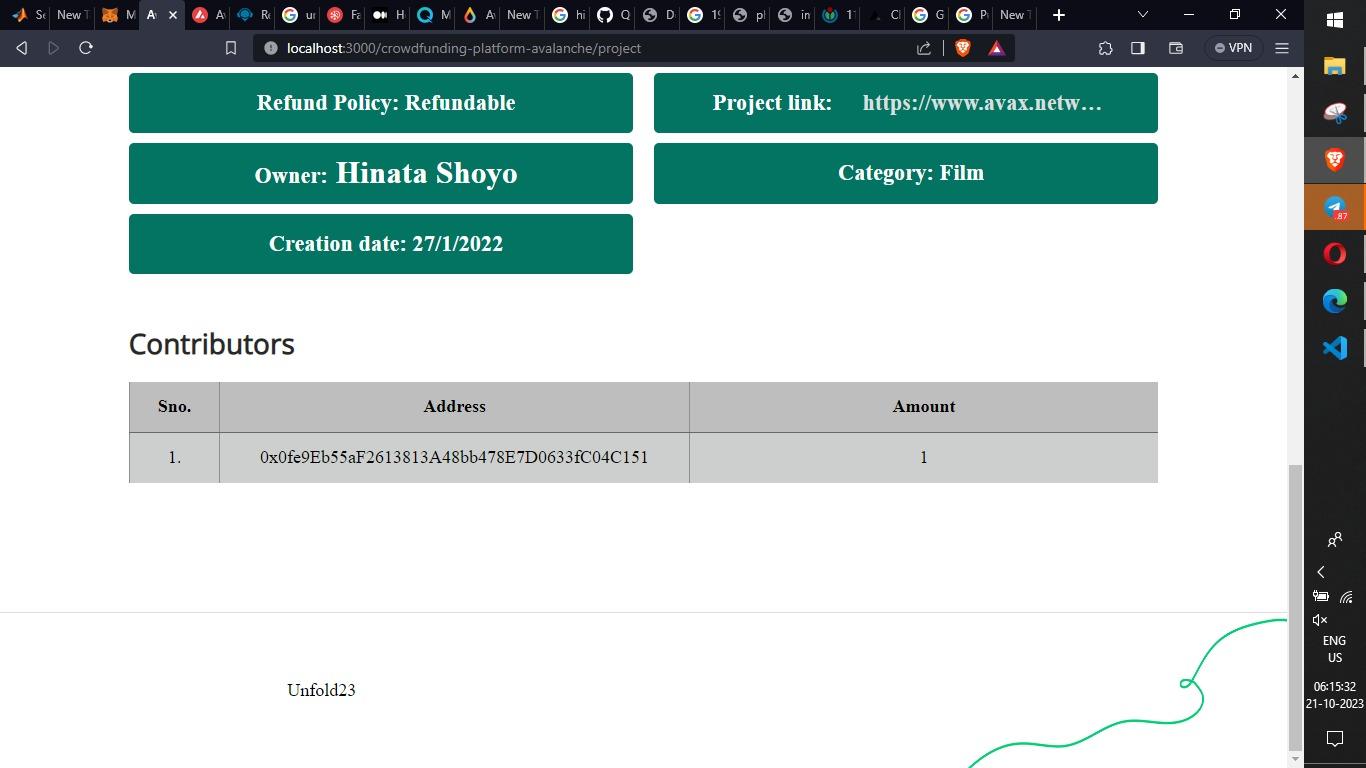Open the Brave main menu
Viewport: 1366px width, 768px height.
click(1282, 48)
